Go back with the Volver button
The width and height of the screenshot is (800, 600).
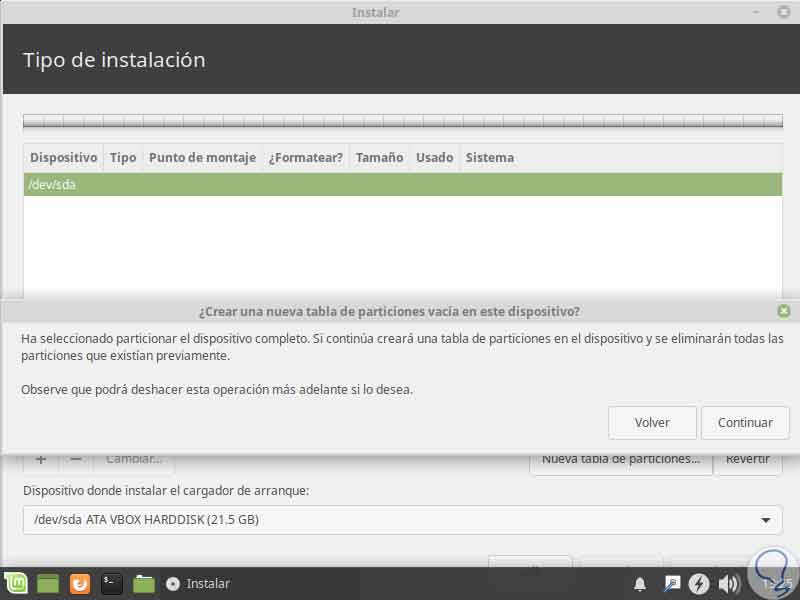pos(652,422)
